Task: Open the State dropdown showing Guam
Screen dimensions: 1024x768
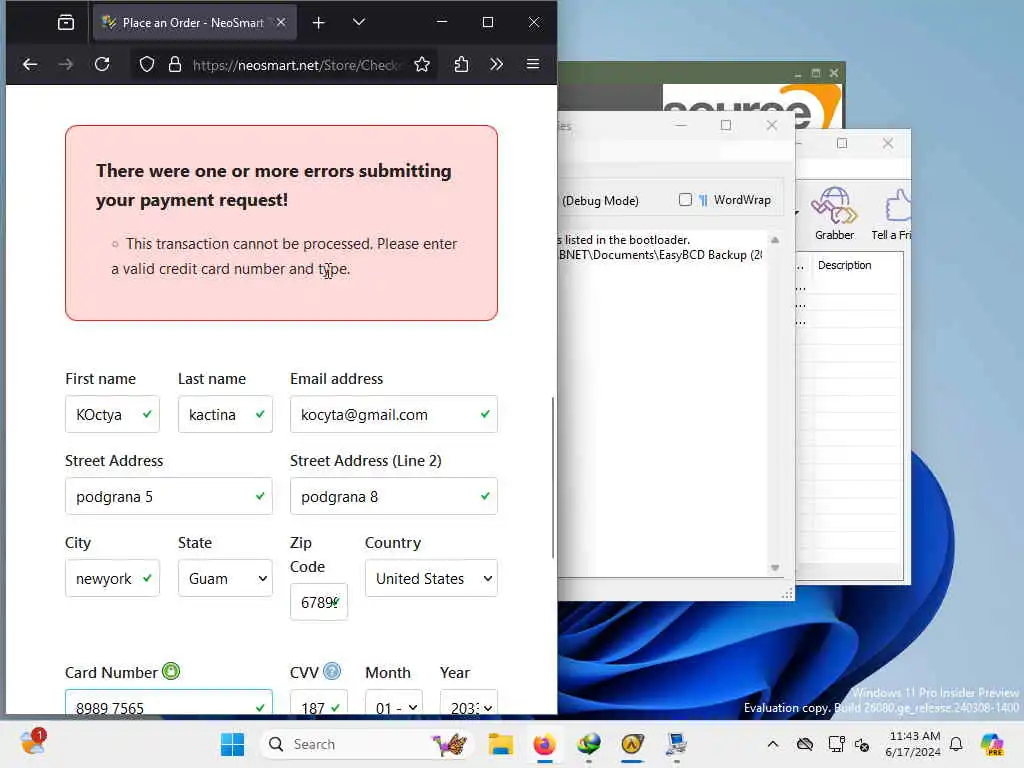Action: point(225,578)
